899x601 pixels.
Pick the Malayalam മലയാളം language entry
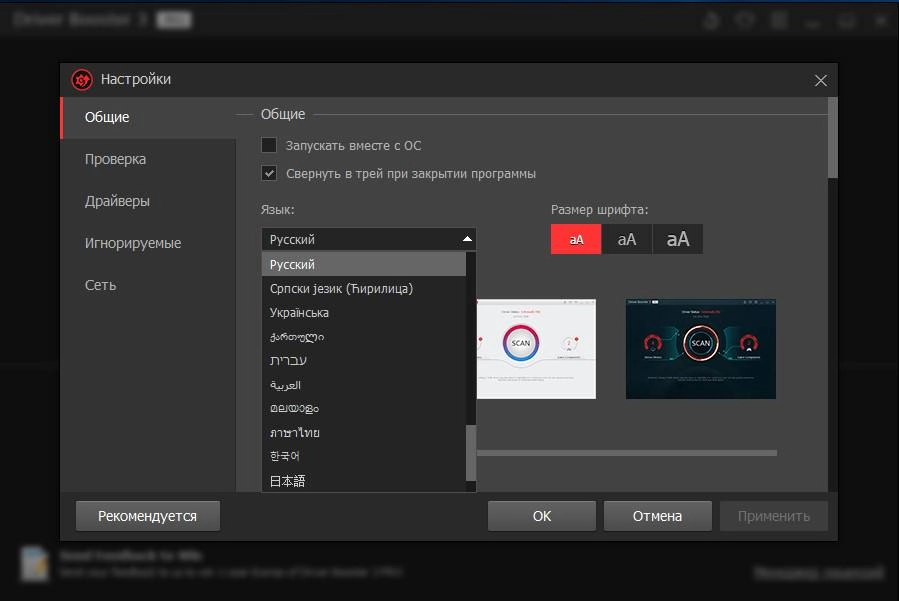click(x=364, y=408)
